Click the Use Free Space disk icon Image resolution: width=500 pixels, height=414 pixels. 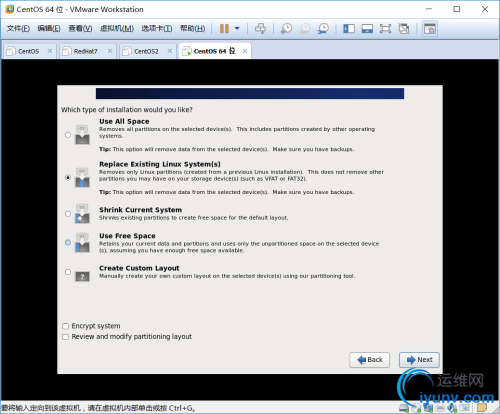tap(82, 242)
